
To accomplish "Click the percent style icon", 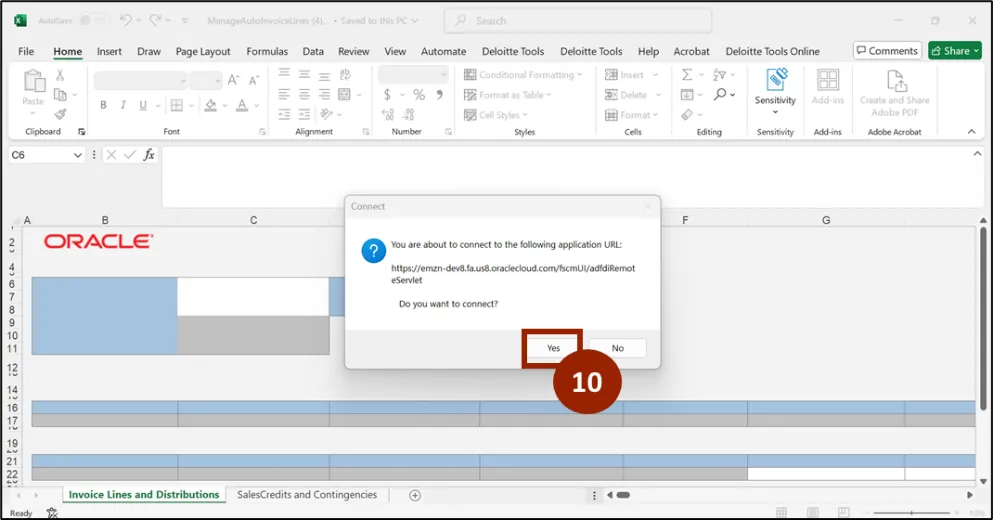I will [x=419, y=95].
